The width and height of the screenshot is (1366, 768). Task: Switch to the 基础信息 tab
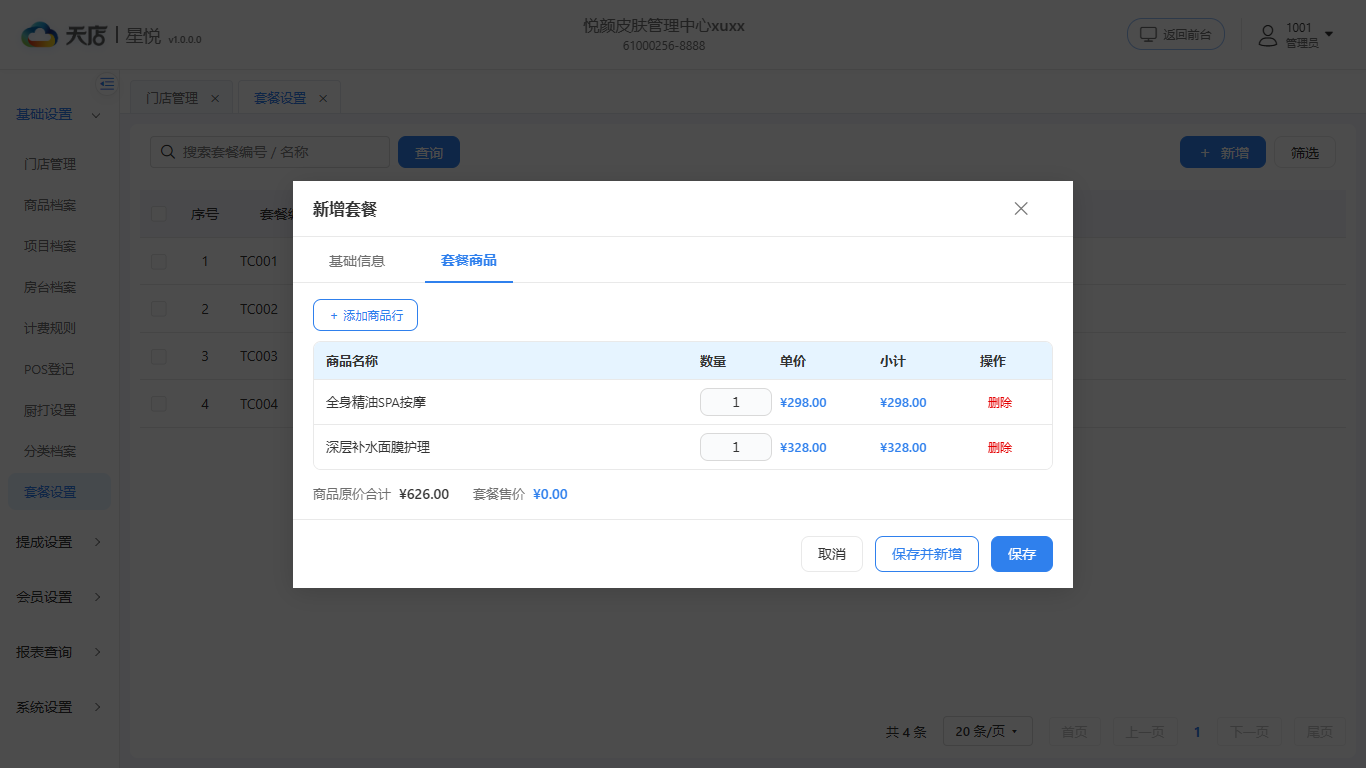tap(357, 261)
